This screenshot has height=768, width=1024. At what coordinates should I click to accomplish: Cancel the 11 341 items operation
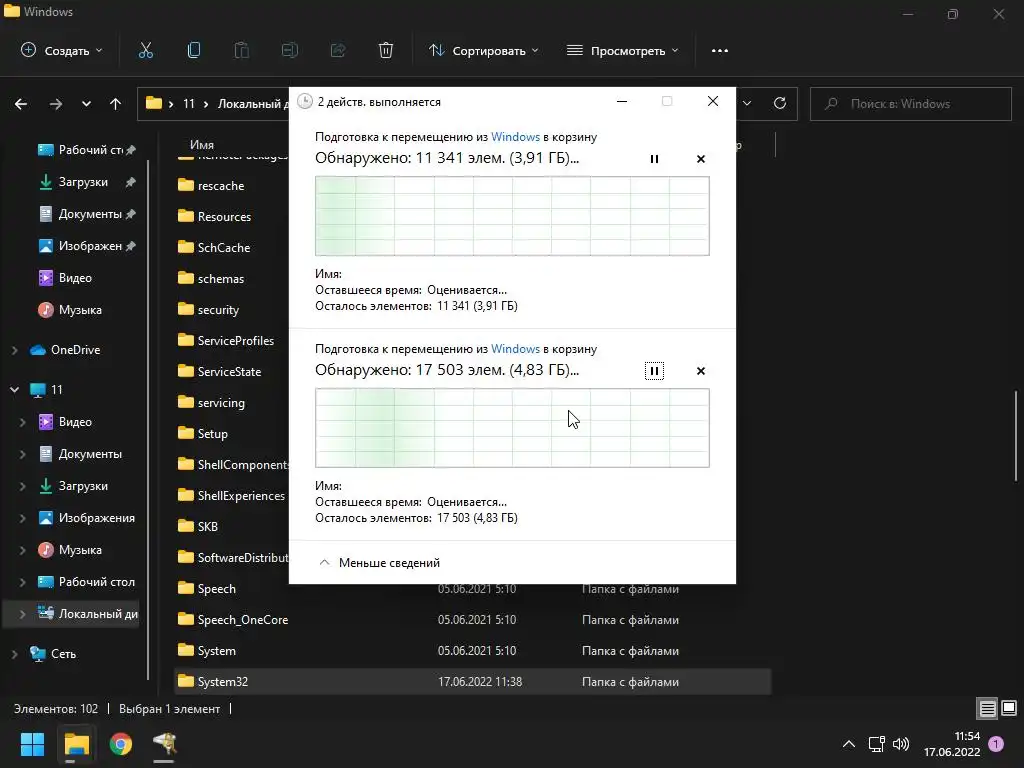(x=701, y=159)
